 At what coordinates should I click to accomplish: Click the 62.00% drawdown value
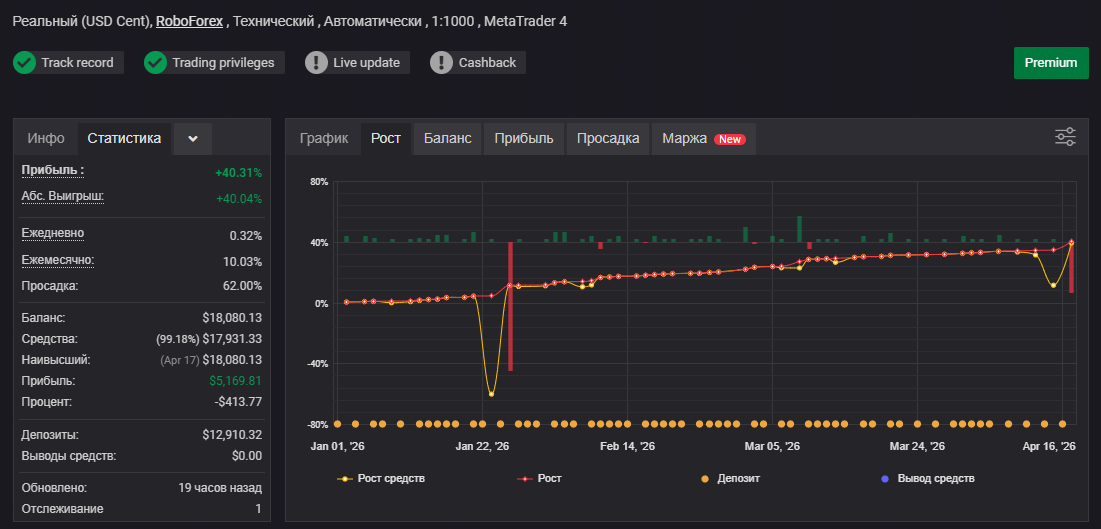click(244, 286)
